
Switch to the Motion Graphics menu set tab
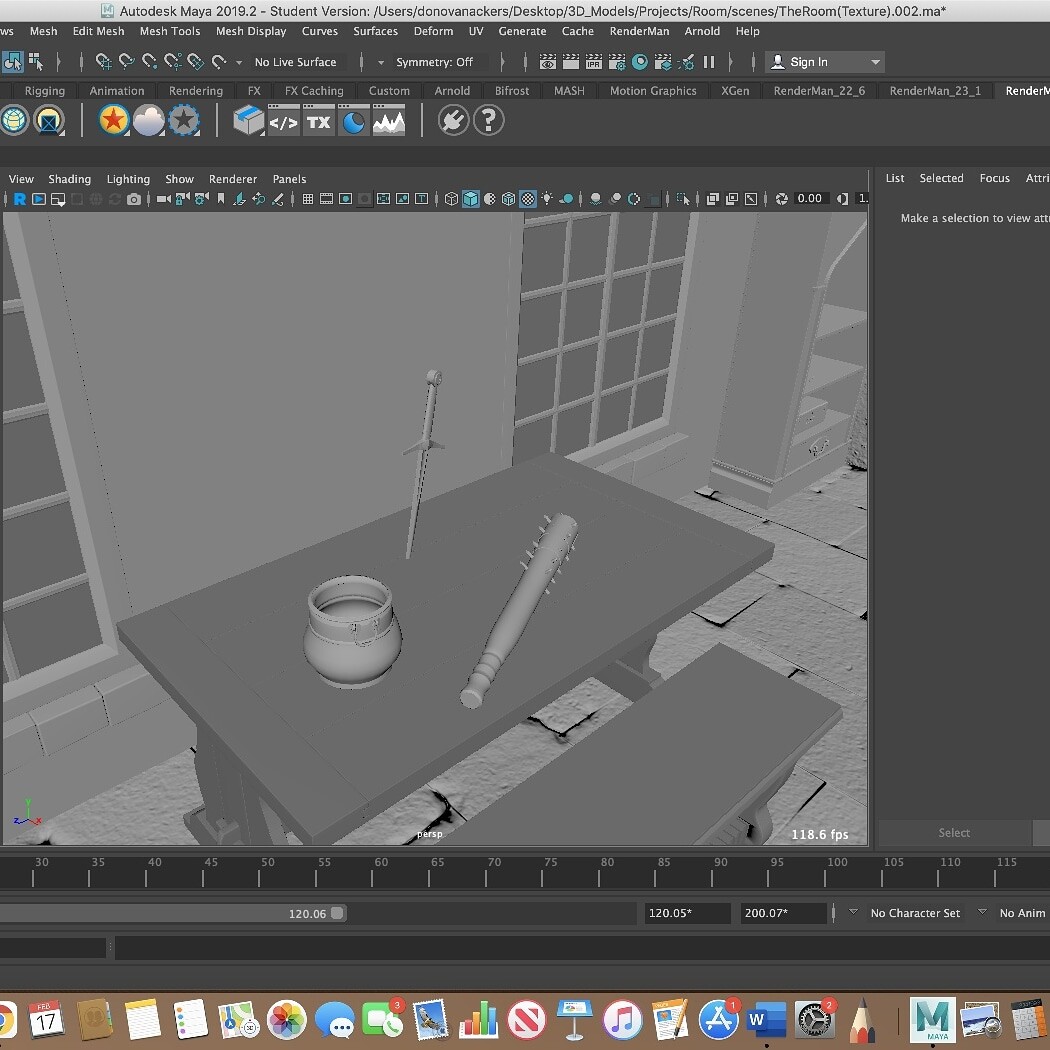(652, 90)
